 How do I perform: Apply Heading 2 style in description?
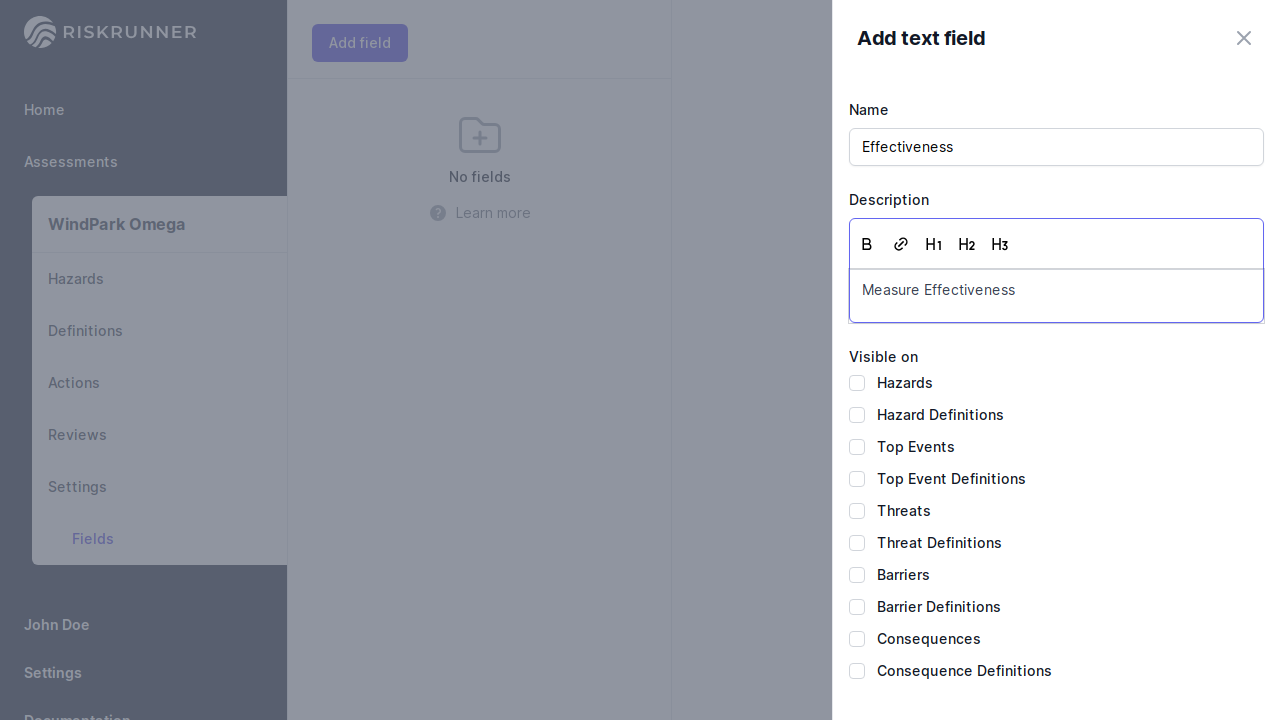coord(966,245)
